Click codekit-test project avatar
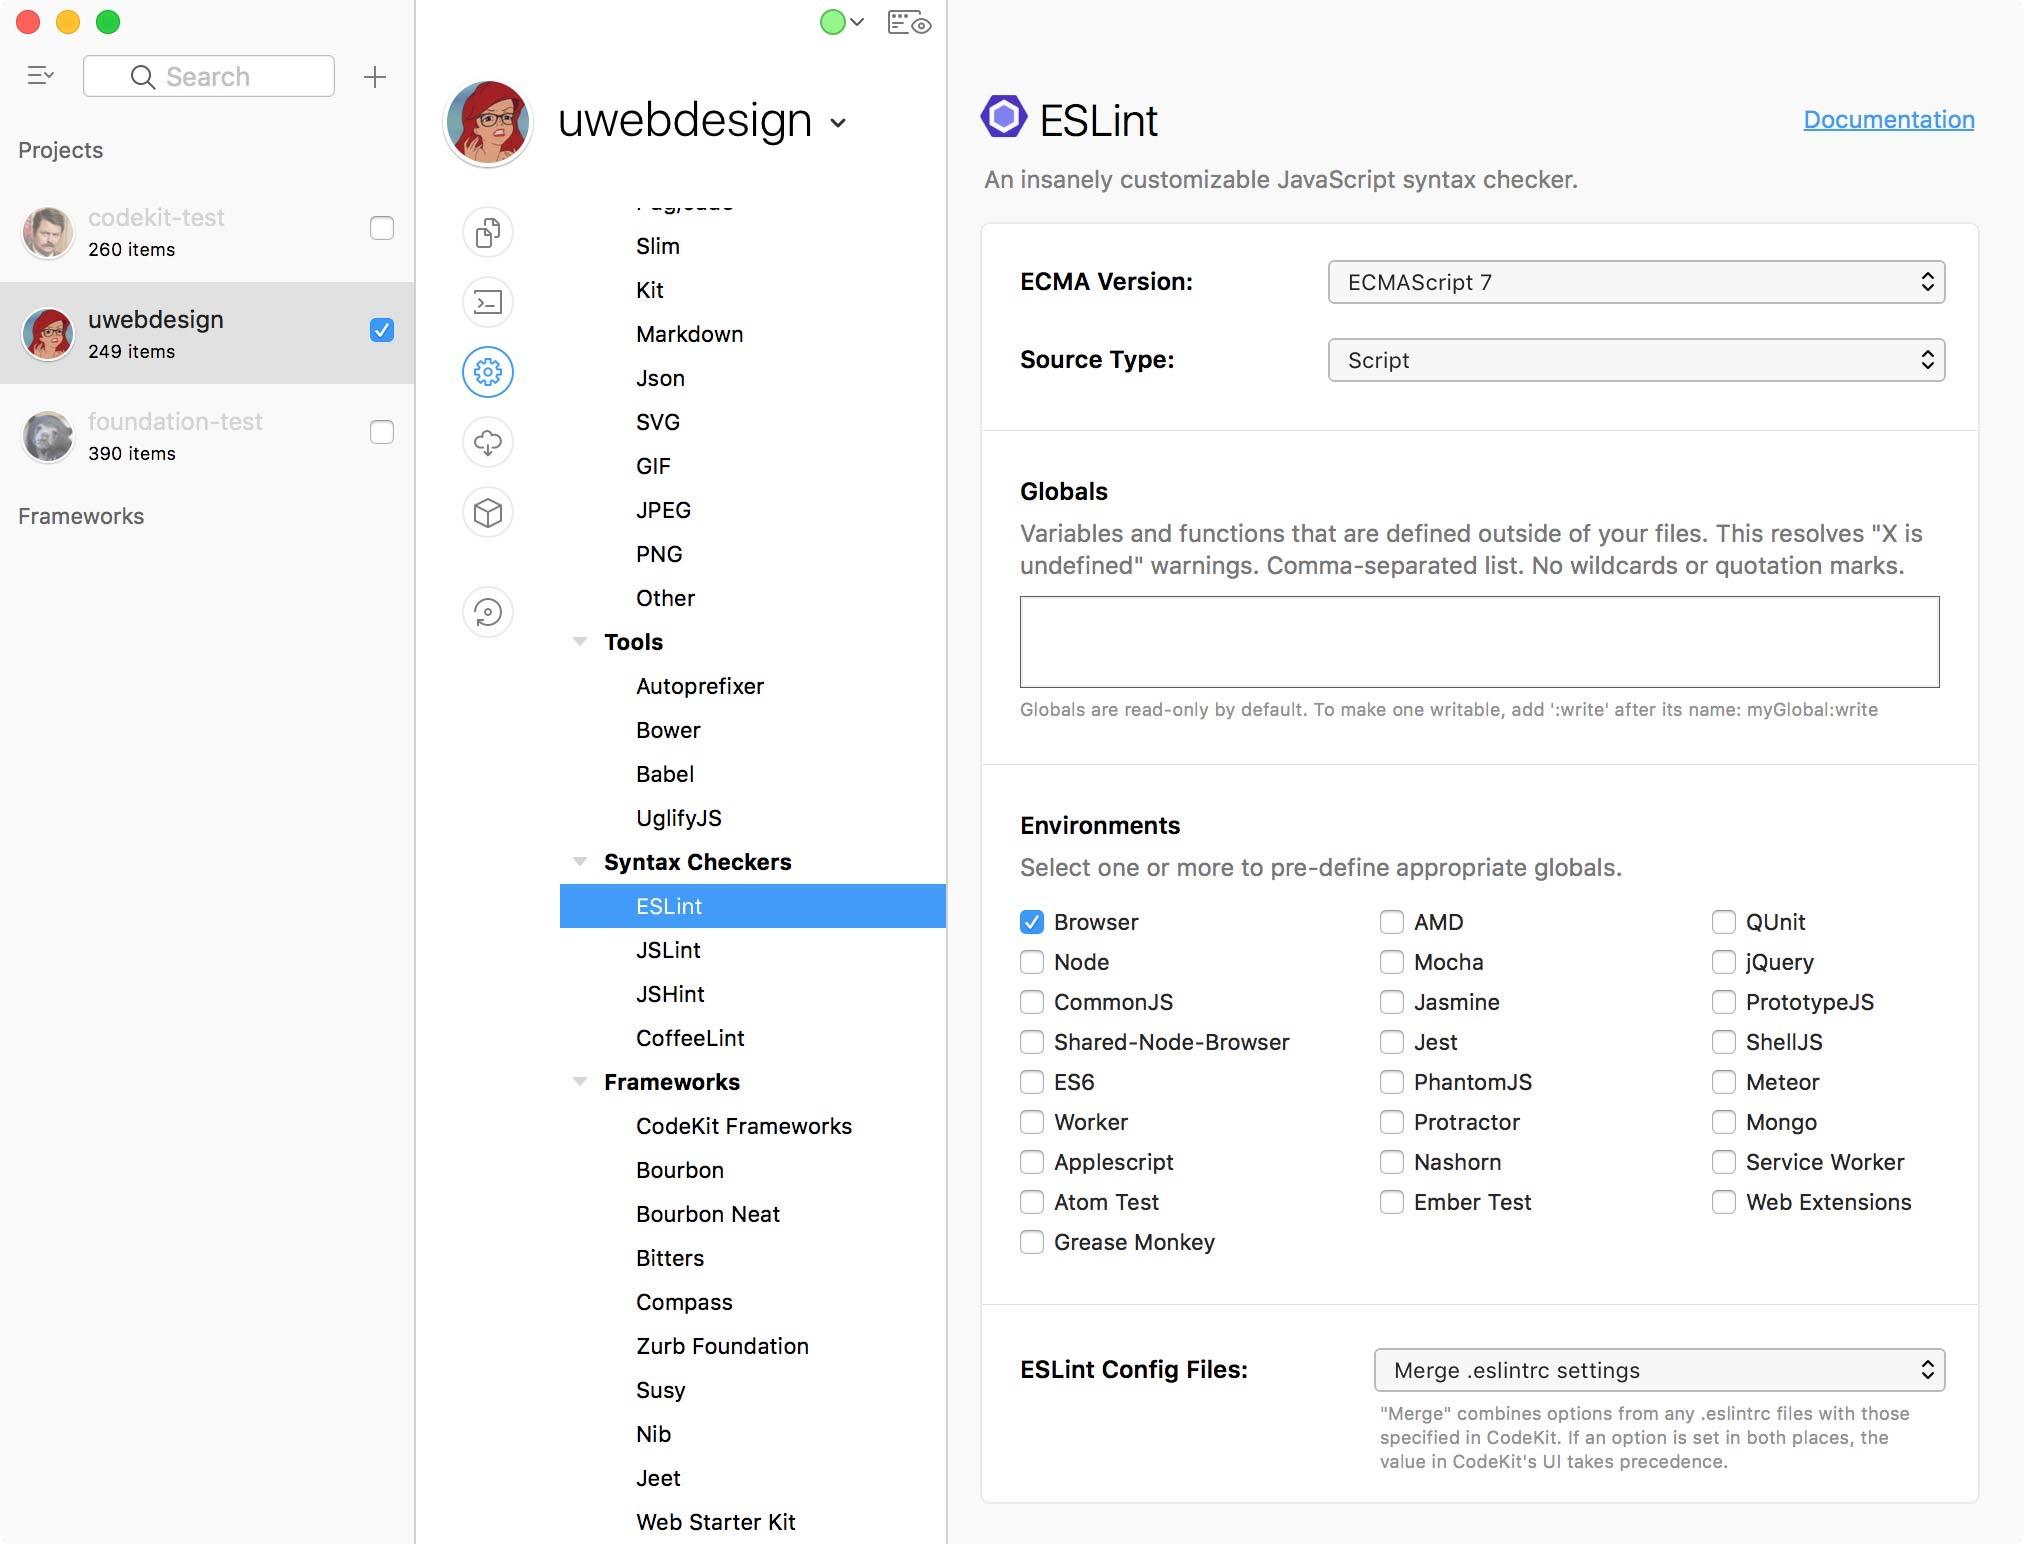 coord(47,232)
